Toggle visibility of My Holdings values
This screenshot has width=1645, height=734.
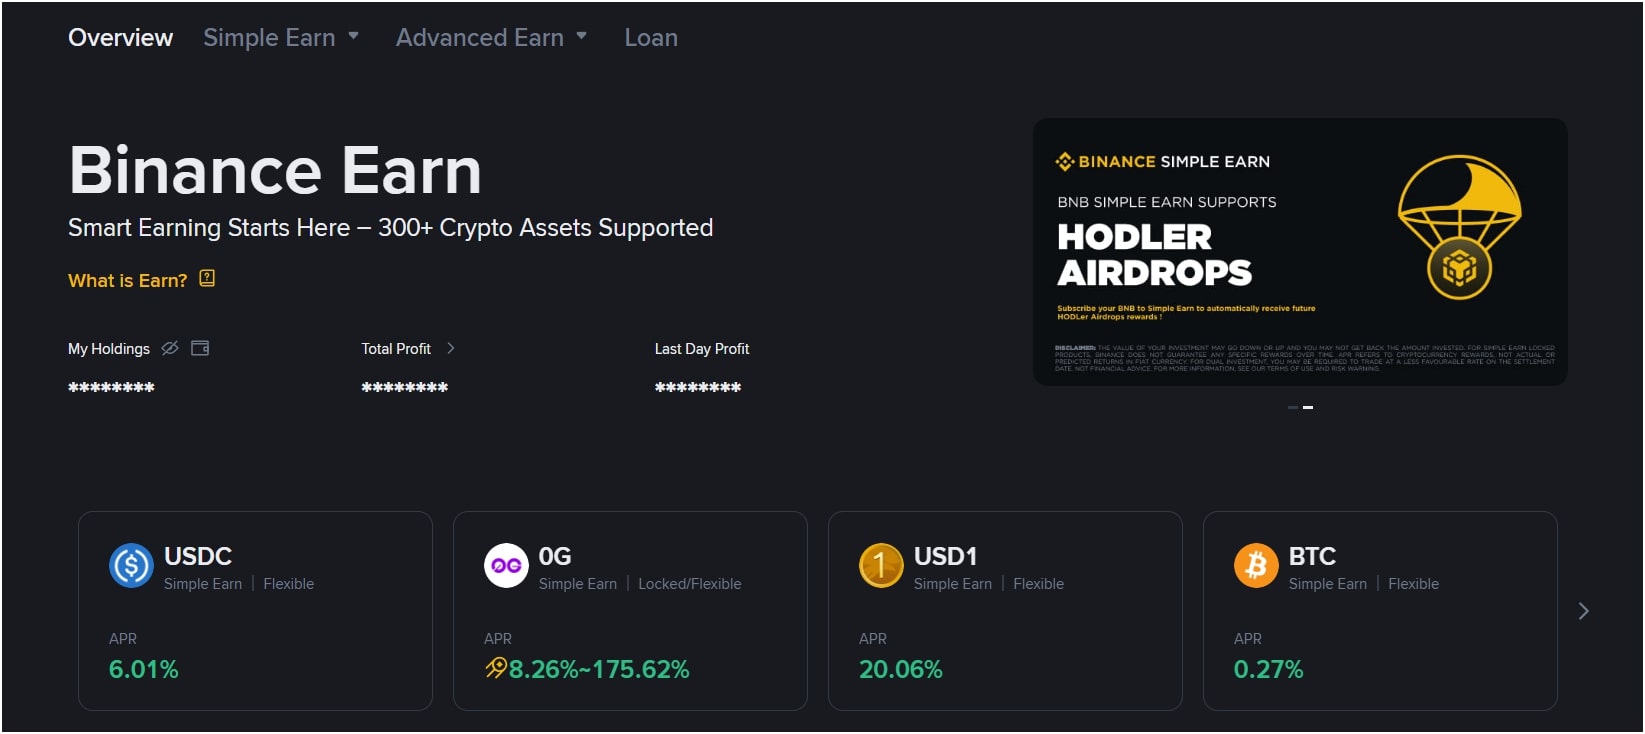169,348
